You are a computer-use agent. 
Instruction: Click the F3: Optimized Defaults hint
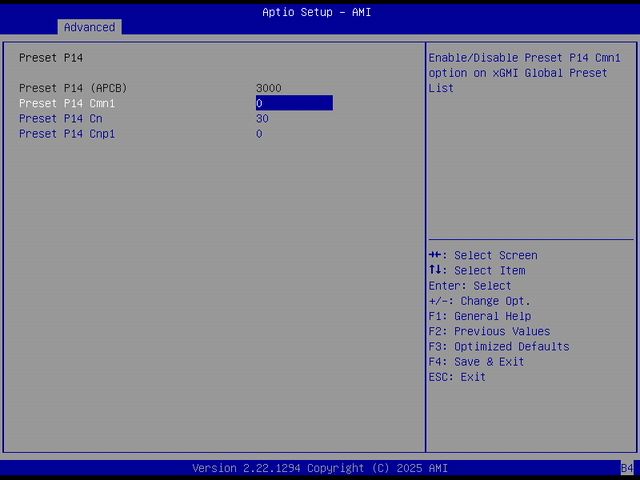pos(499,347)
